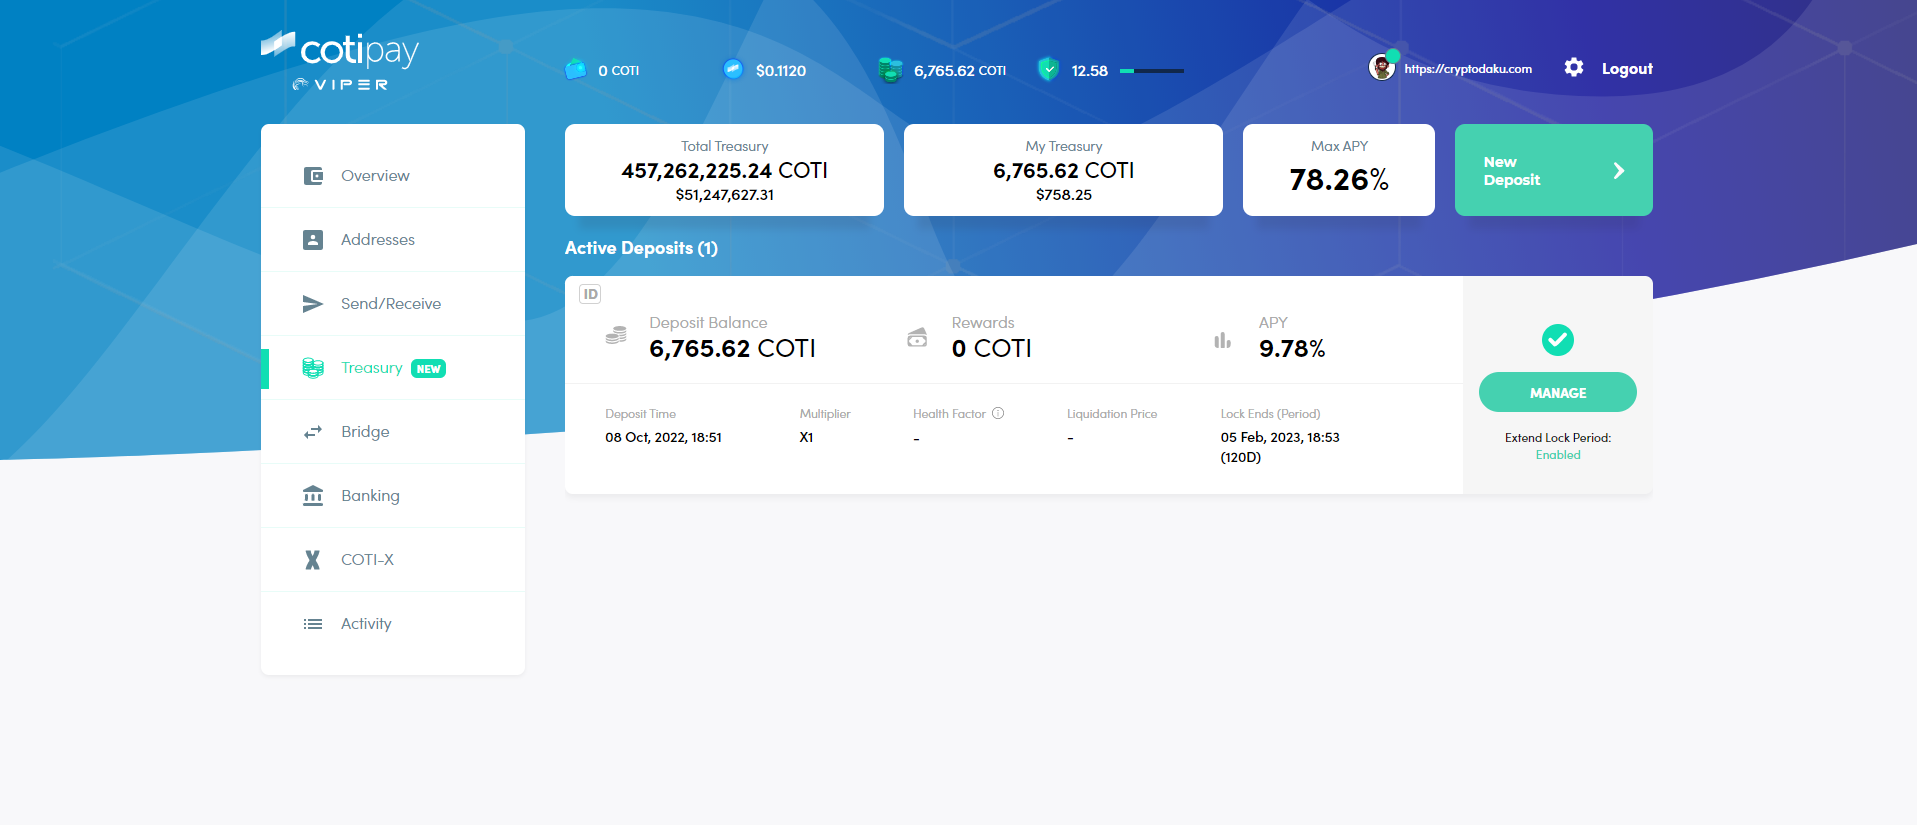Click the '$758.25' my treasury value
This screenshot has height=825, width=1917.
click(x=1064, y=195)
